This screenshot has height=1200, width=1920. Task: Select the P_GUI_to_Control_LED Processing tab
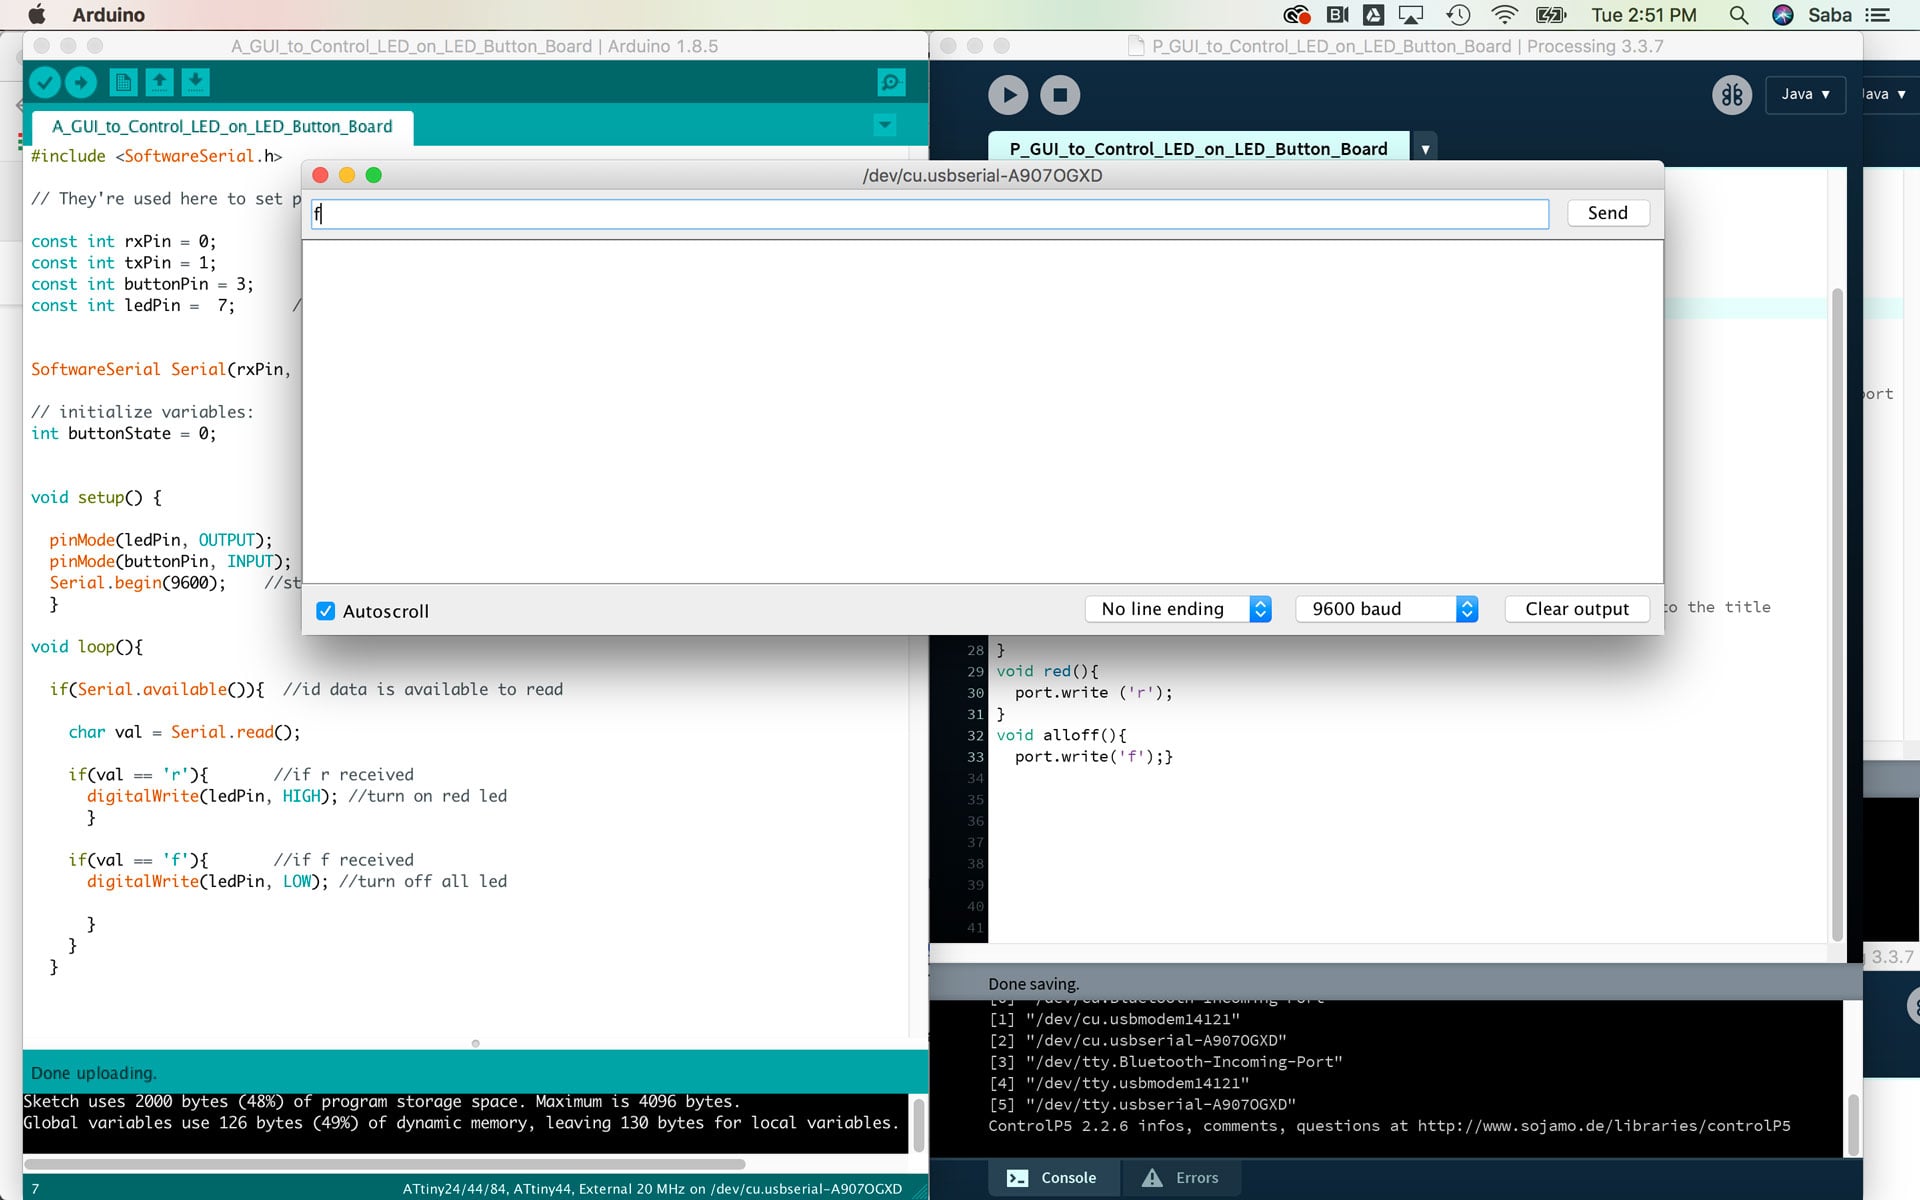click(1198, 149)
